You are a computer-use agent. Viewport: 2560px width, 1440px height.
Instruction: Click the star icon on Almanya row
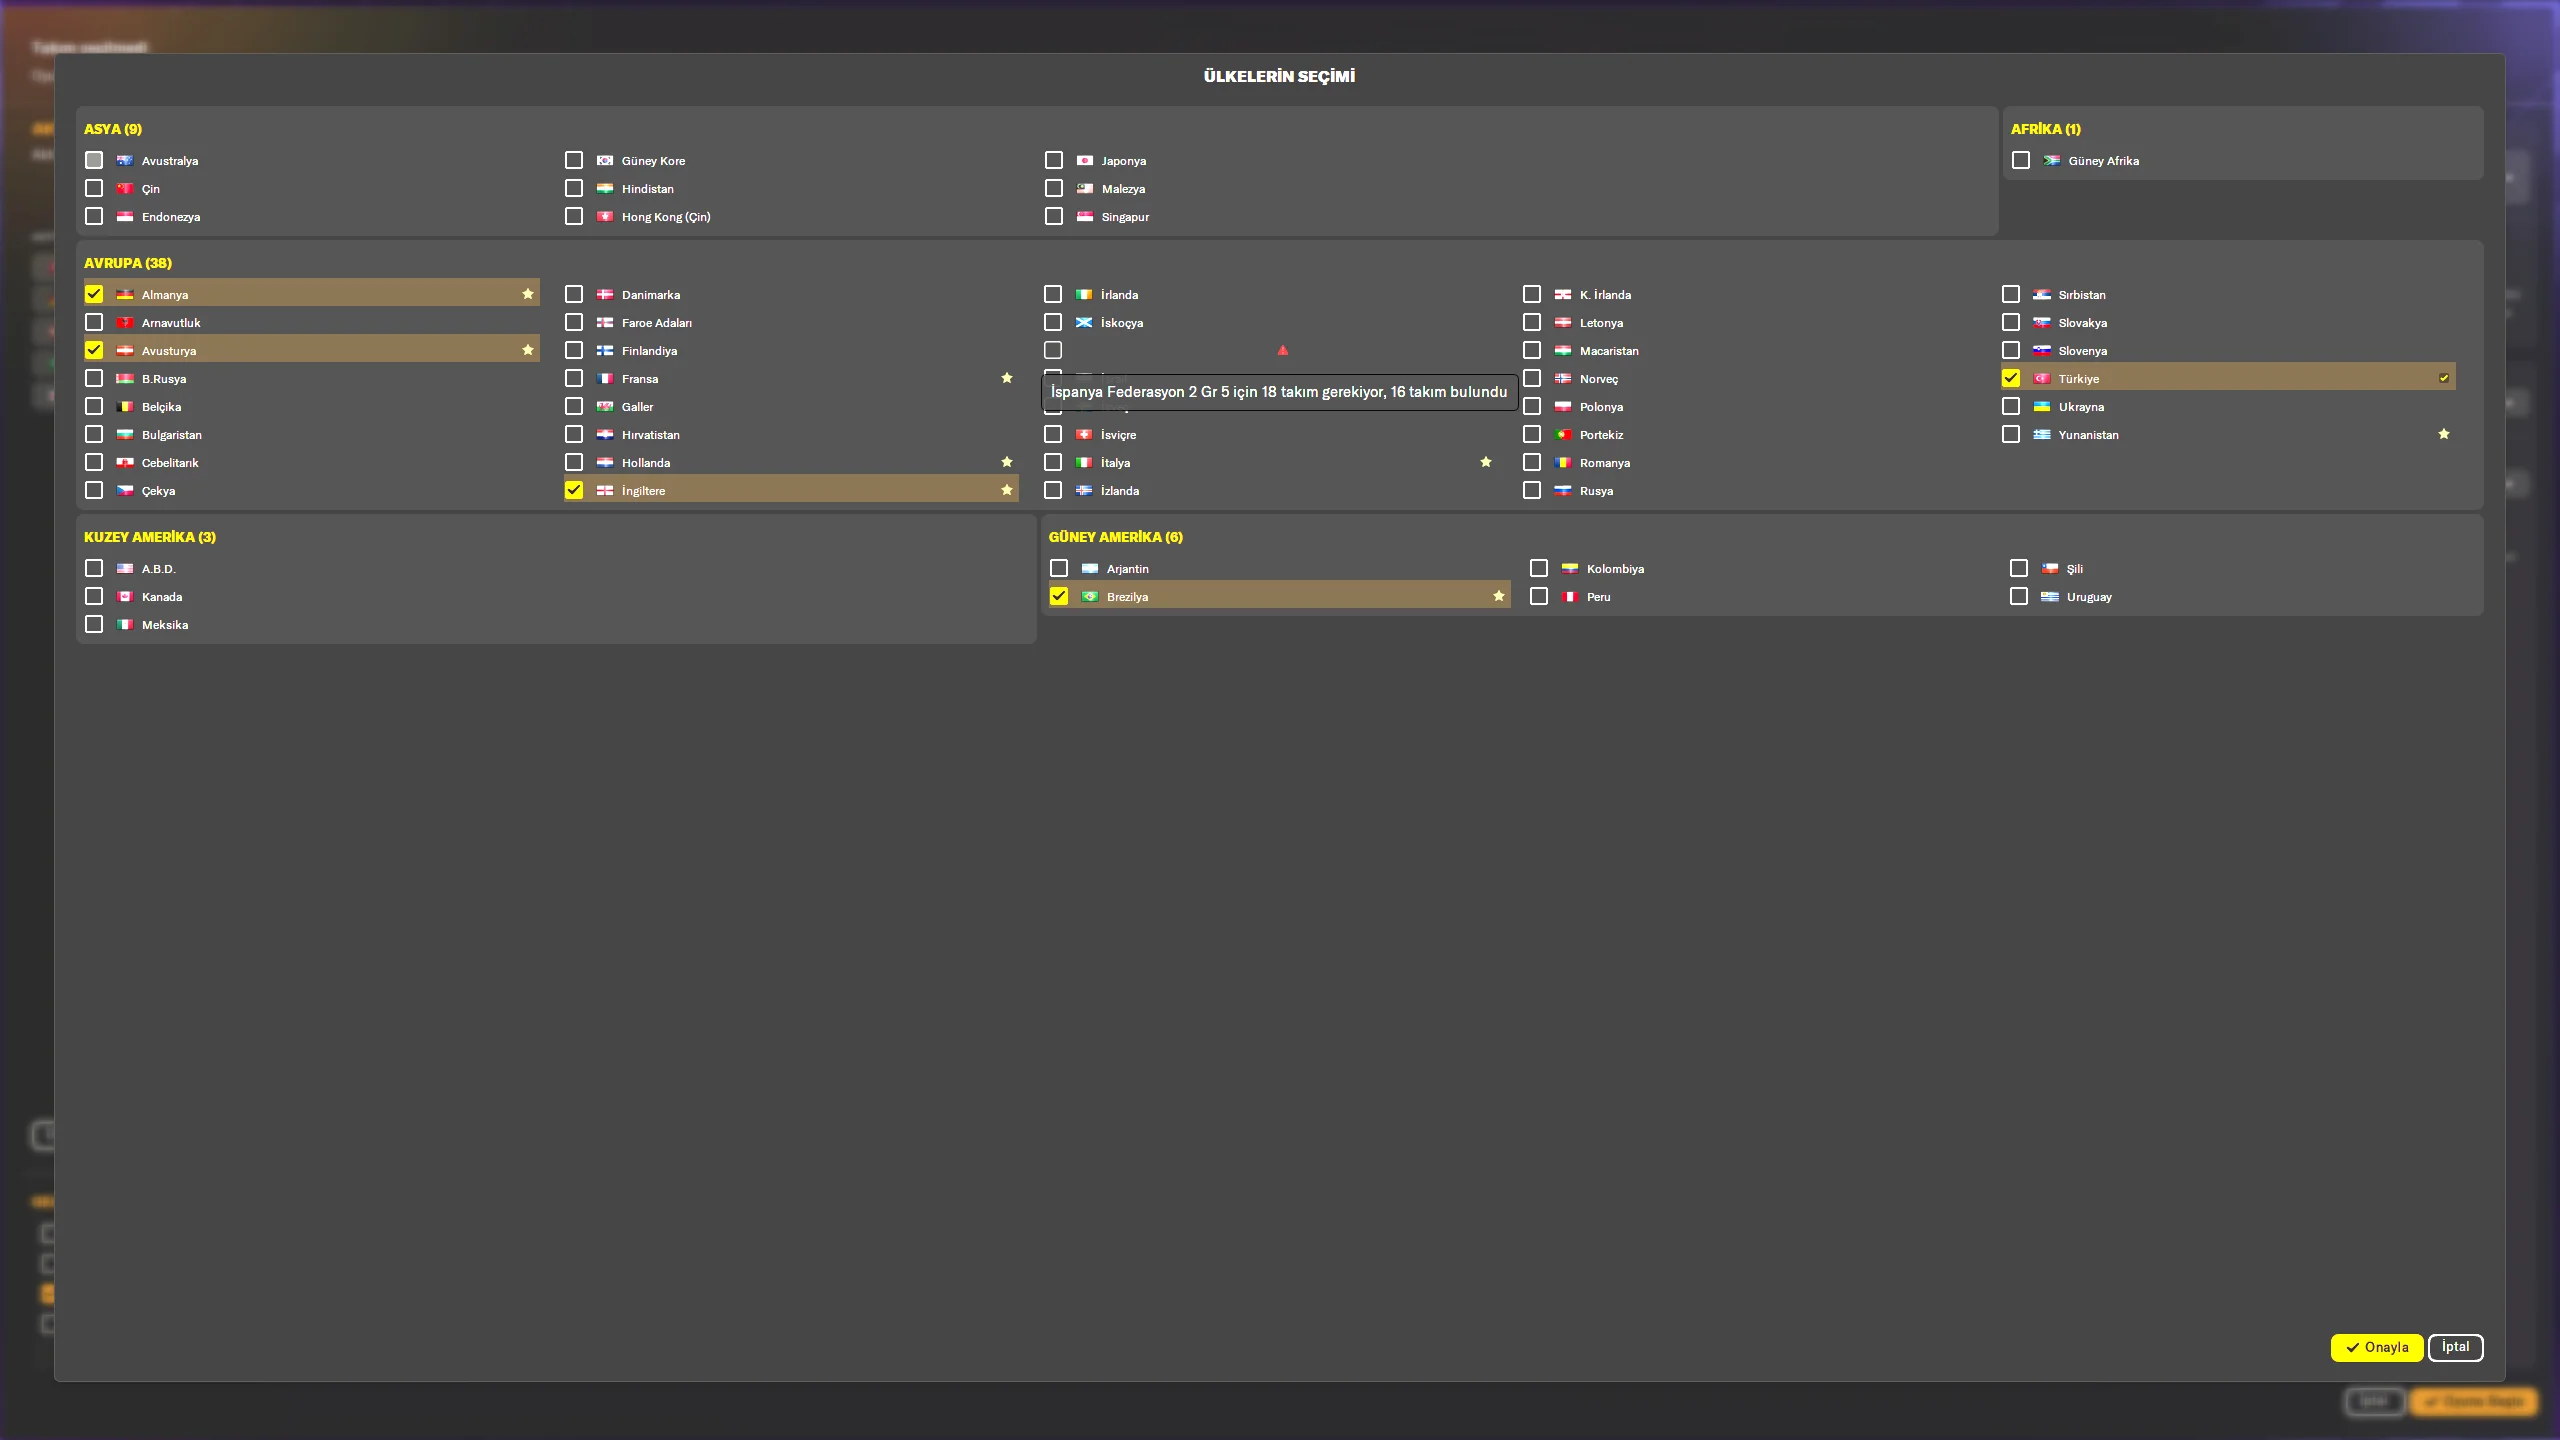click(527, 294)
